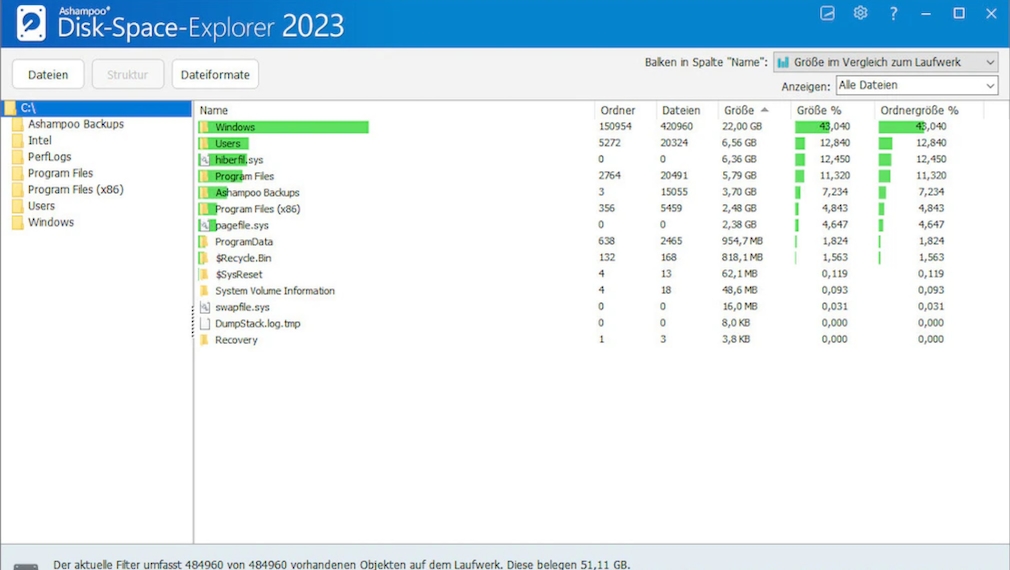Open the Anzeigen Alle Dateien dropdown

pyautogui.click(x=917, y=85)
